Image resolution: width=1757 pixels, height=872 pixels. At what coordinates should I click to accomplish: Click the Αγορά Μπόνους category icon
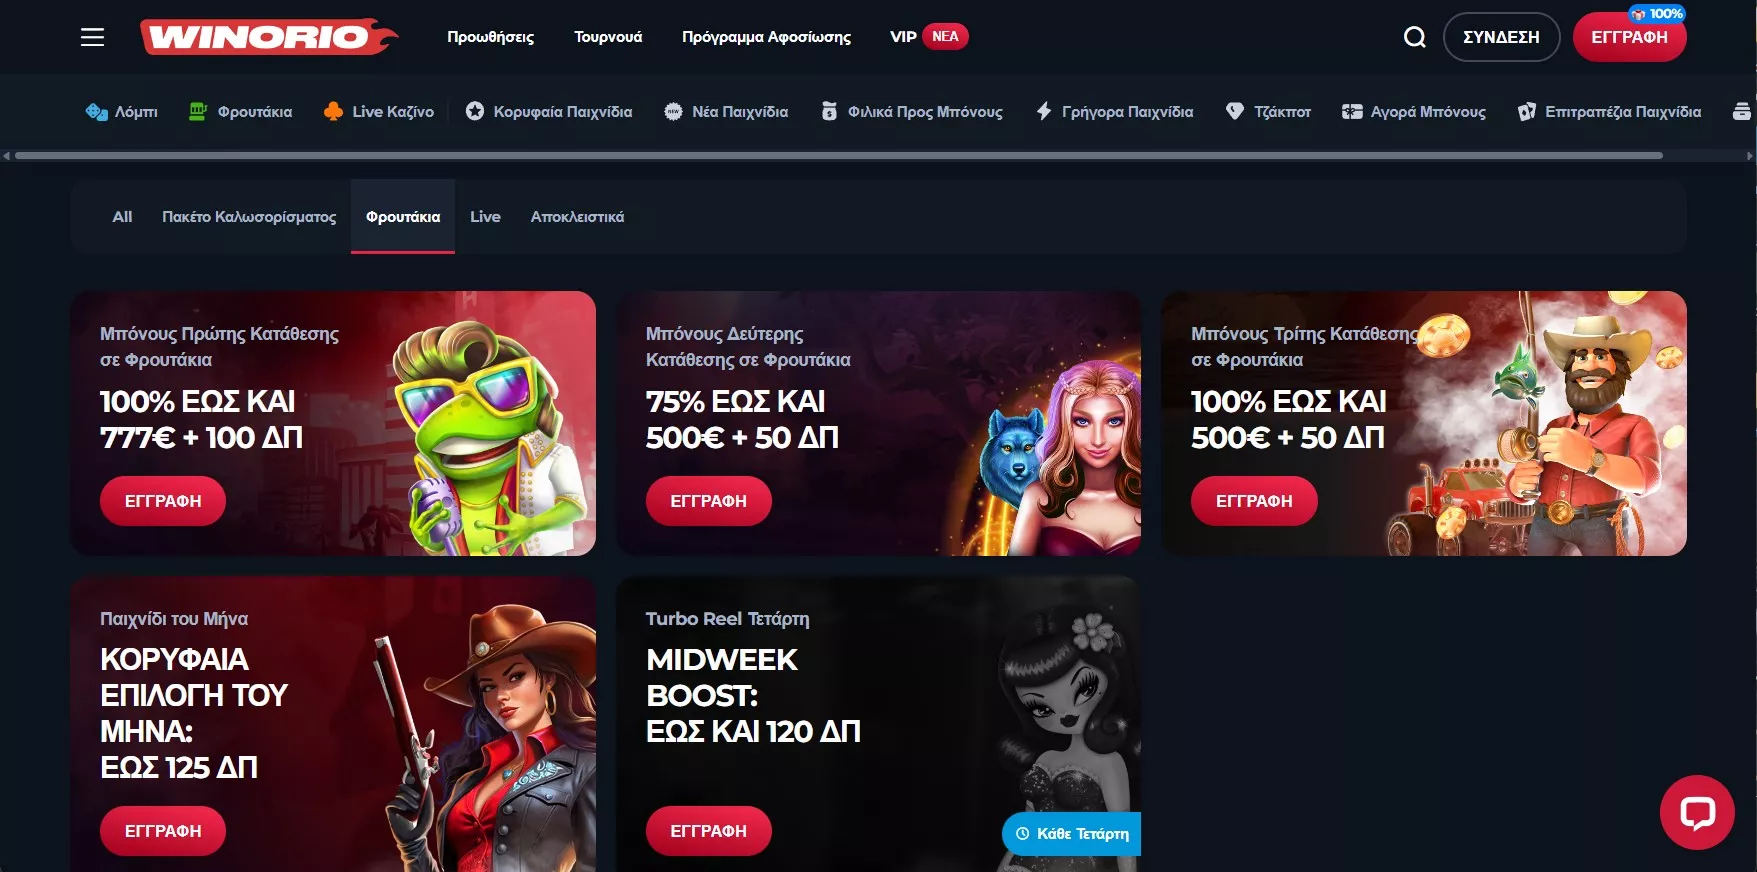(x=1352, y=112)
